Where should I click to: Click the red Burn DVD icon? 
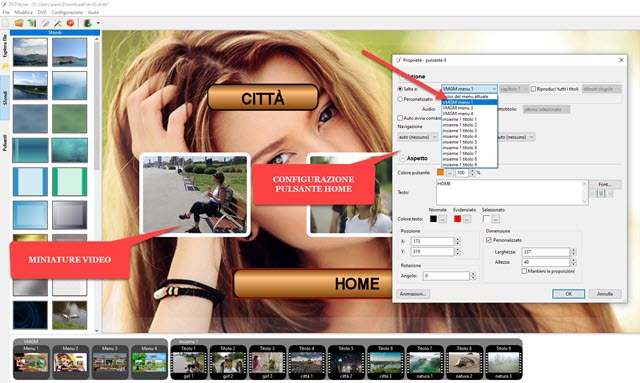(70, 23)
